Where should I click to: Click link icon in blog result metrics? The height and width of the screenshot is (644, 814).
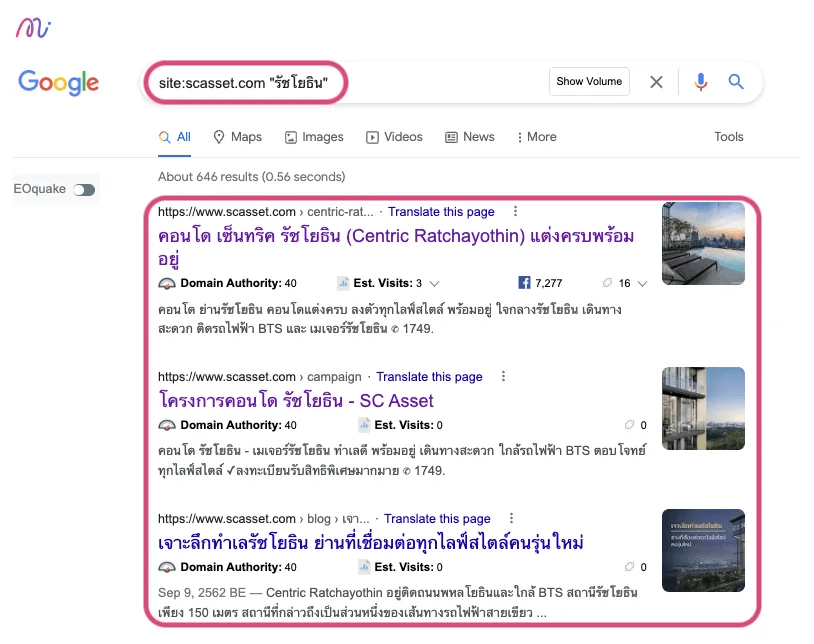[x=629, y=567]
